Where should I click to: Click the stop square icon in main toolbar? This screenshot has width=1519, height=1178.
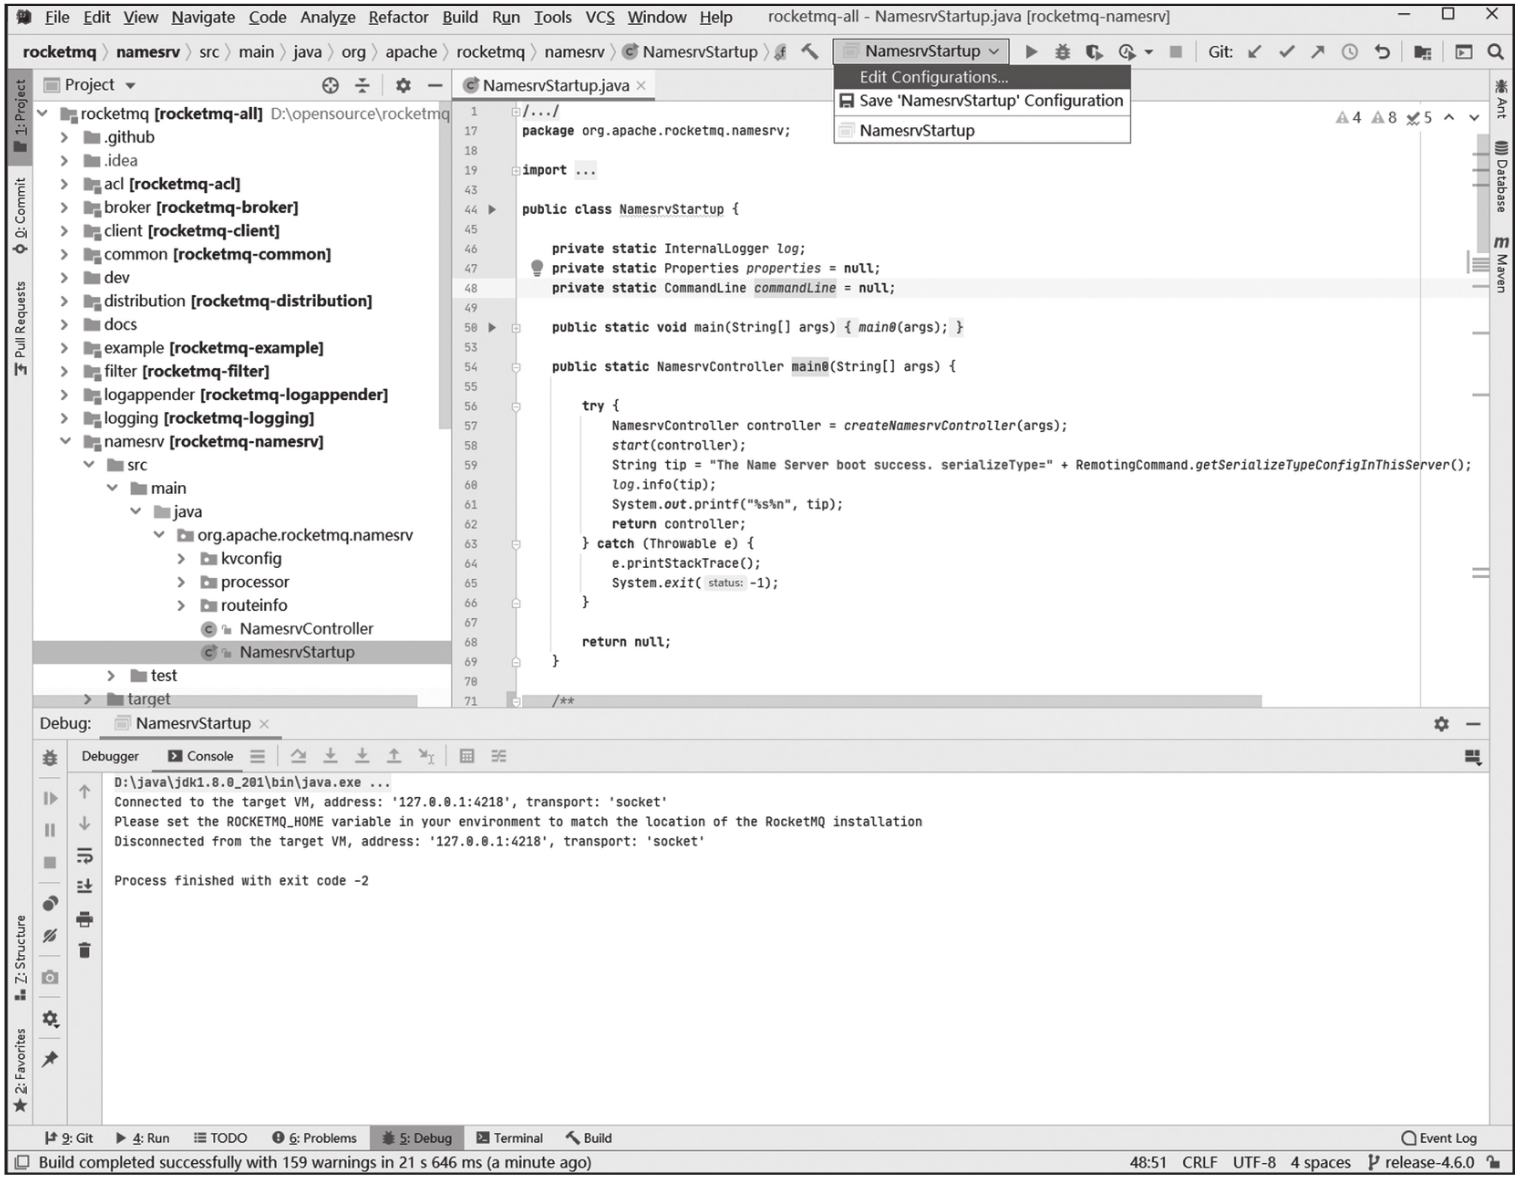1176,51
